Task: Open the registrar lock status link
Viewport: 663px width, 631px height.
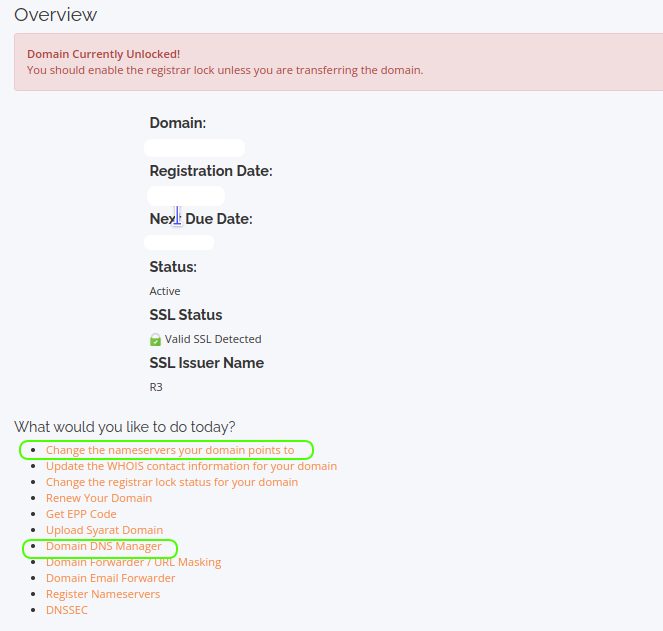Action: [x=171, y=482]
